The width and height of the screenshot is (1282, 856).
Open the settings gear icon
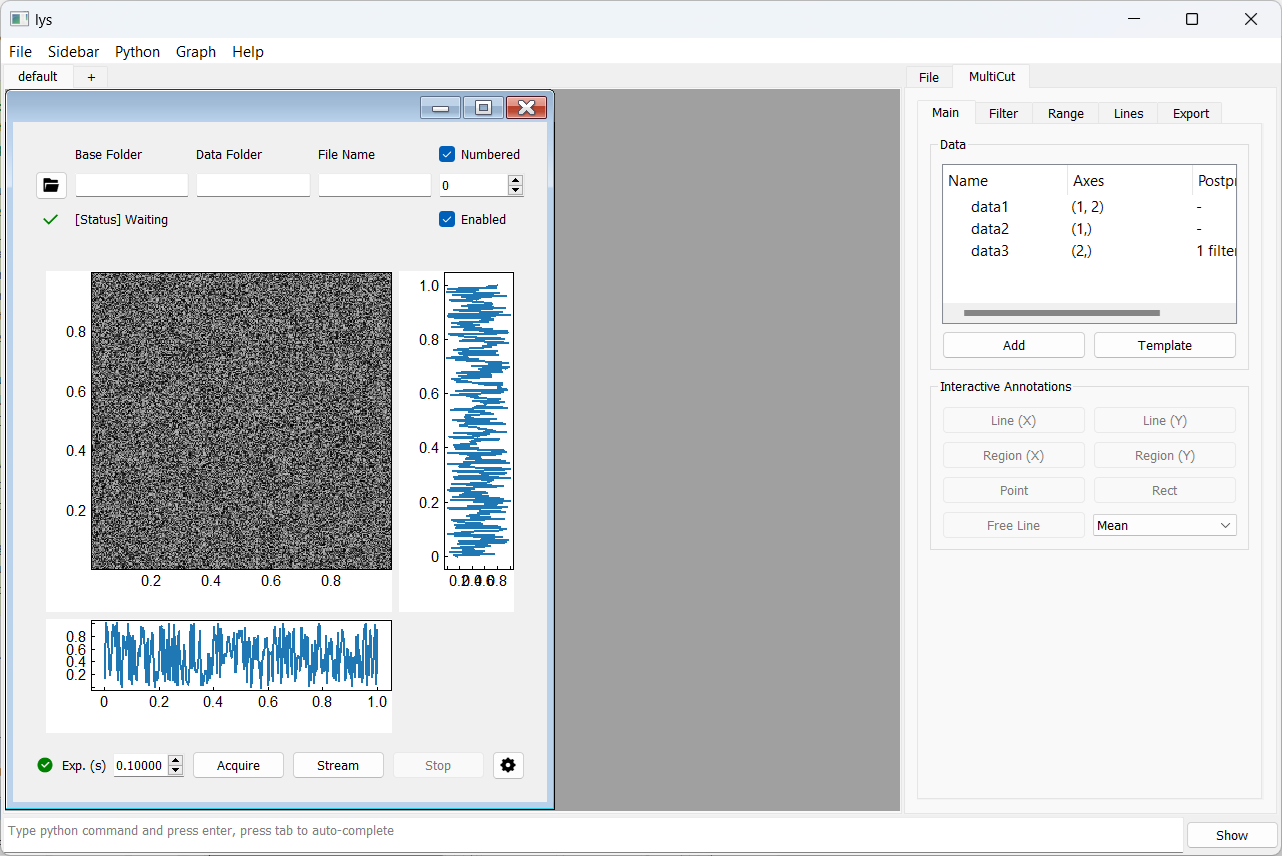tap(508, 765)
